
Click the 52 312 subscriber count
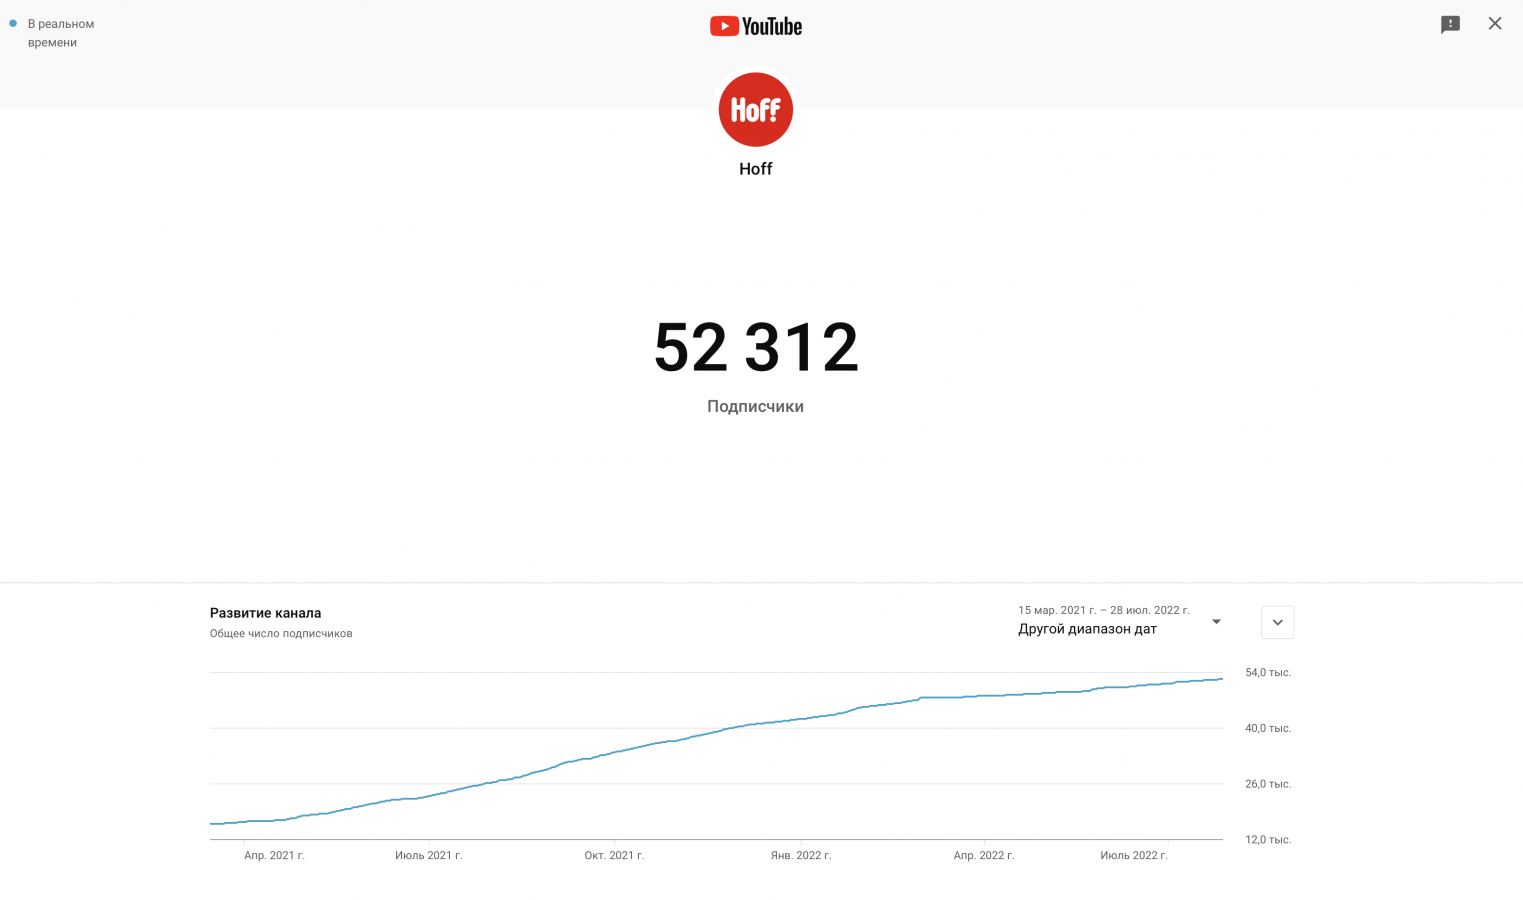pos(756,348)
